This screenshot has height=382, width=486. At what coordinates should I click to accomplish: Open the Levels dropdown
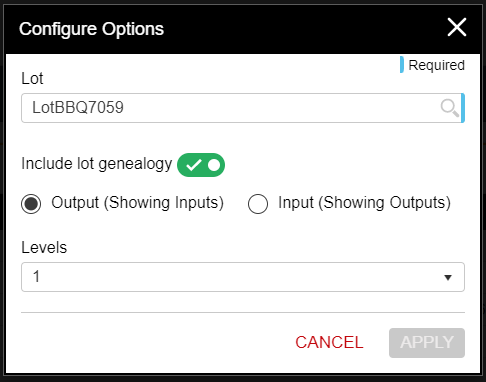[x=243, y=277]
